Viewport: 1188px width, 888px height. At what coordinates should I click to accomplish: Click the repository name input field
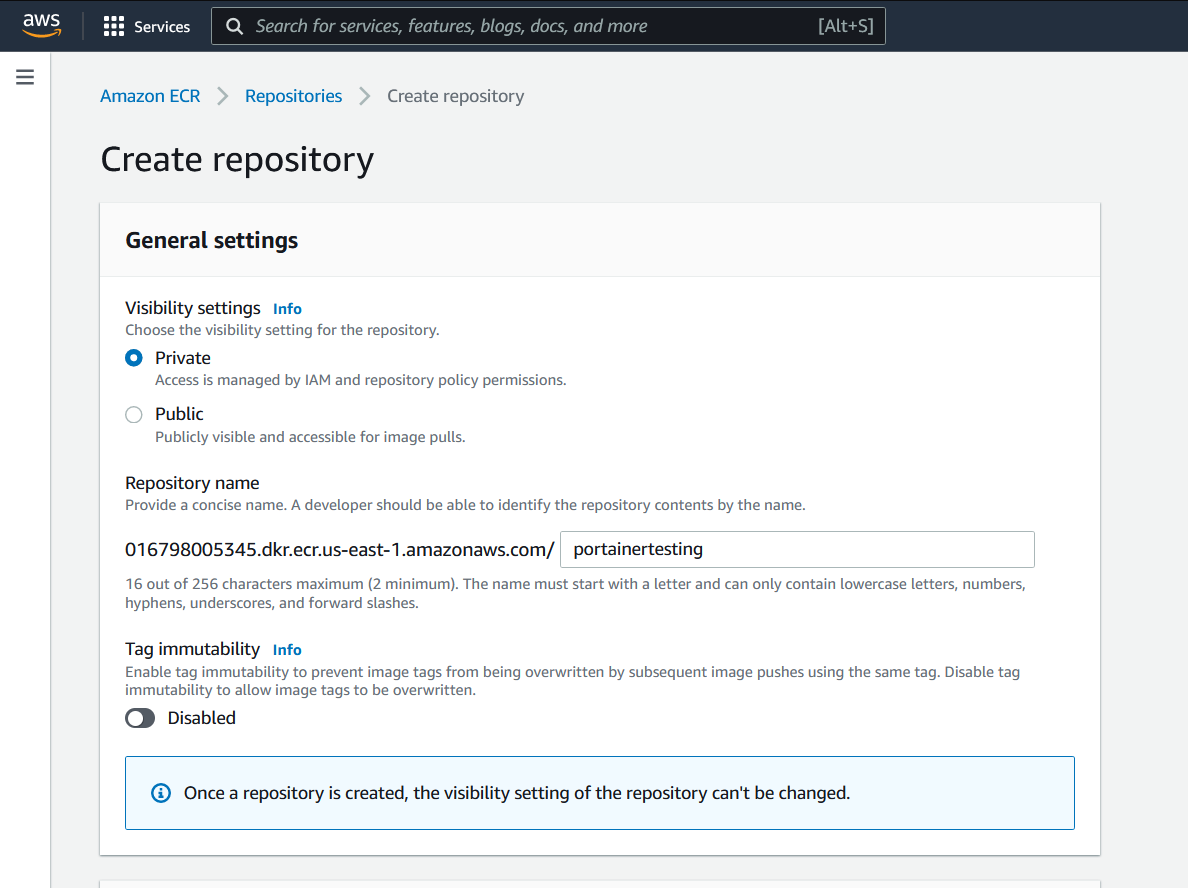tap(797, 549)
